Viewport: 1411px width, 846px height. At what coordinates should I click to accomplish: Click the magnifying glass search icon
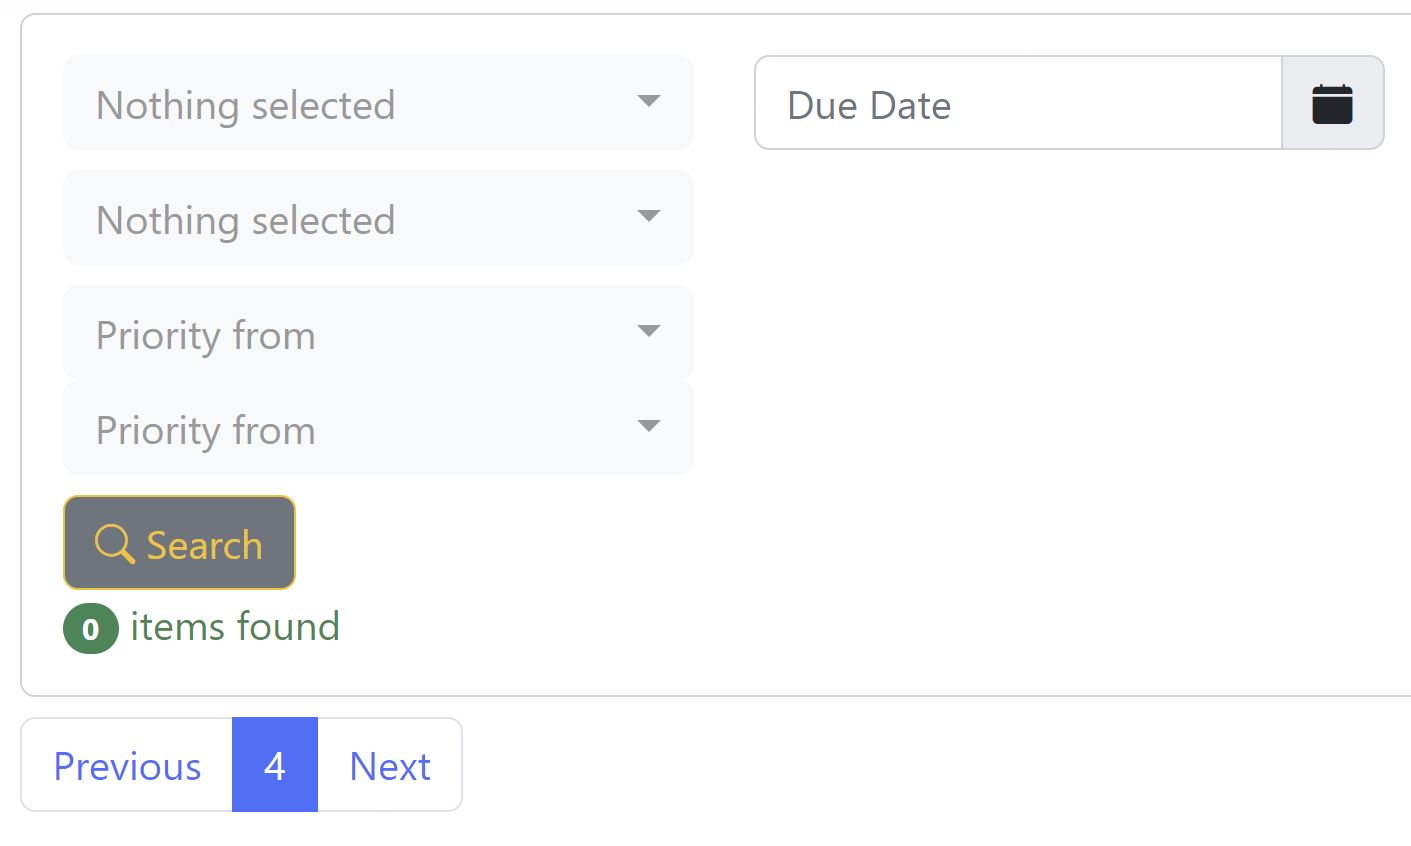114,544
